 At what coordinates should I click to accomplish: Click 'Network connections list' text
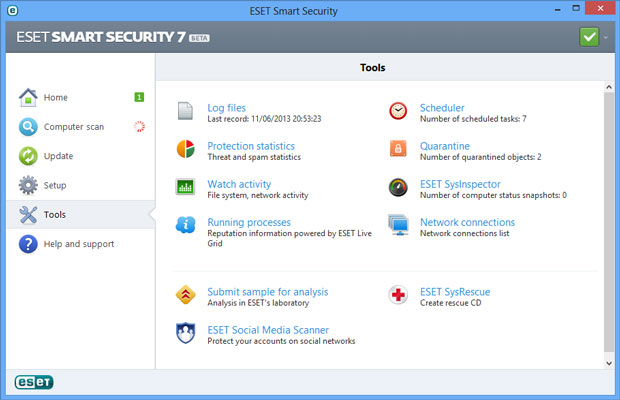[x=465, y=234]
